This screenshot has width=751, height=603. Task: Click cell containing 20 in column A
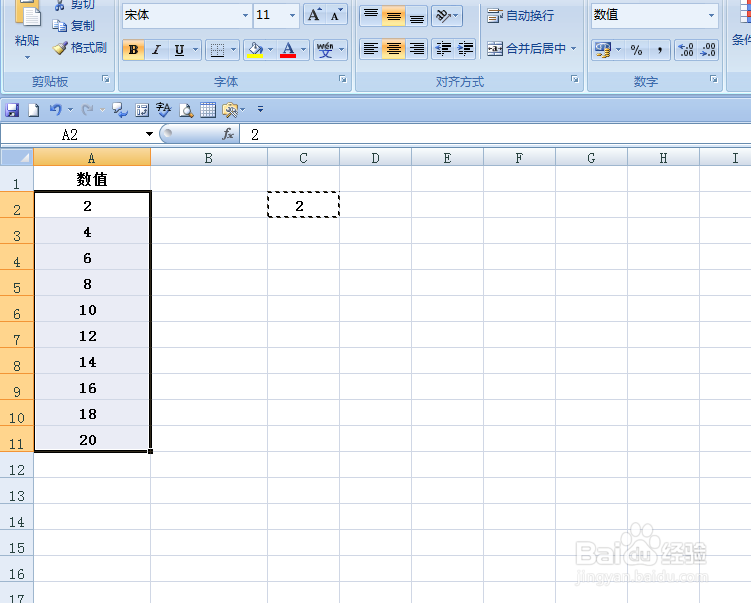tap(92, 439)
